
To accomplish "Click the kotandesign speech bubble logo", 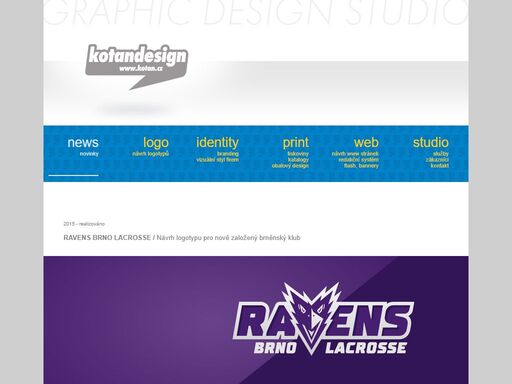I will click(x=137, y=67).
